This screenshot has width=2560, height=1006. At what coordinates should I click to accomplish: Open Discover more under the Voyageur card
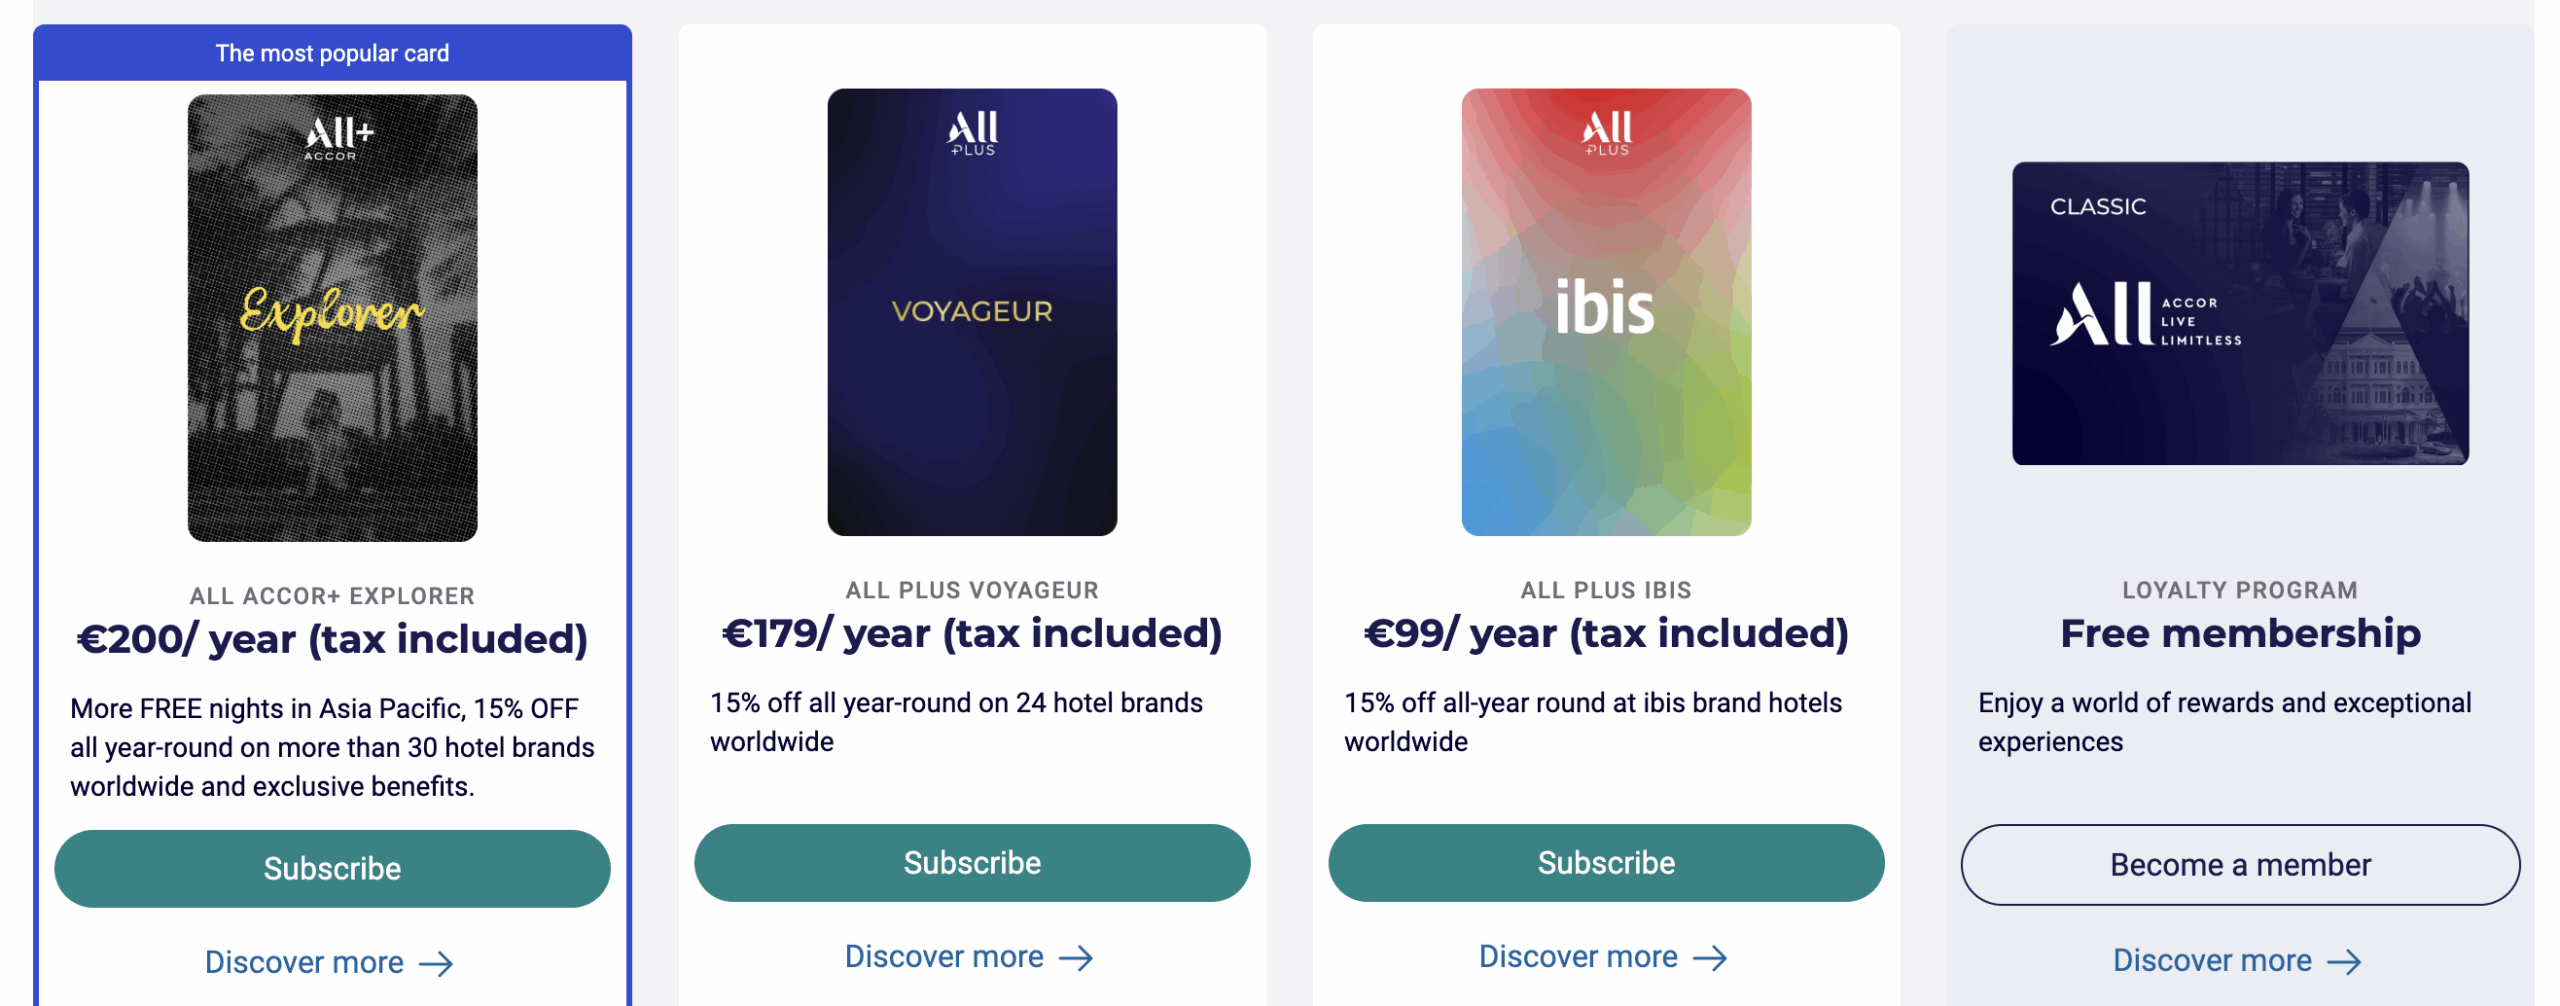[x=943, y=957]
